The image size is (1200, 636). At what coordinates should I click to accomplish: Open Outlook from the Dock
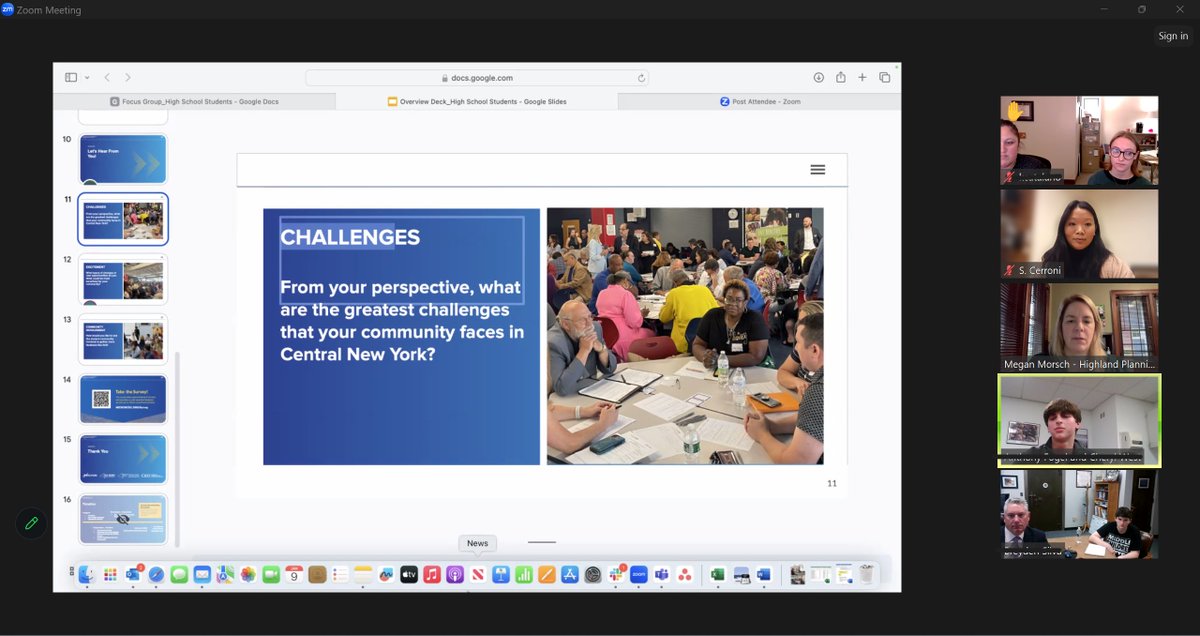[x=133, y=574]
